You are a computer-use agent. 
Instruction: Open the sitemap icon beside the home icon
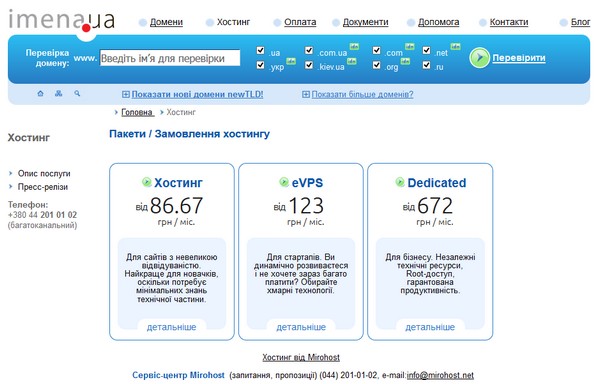[59, 93]
